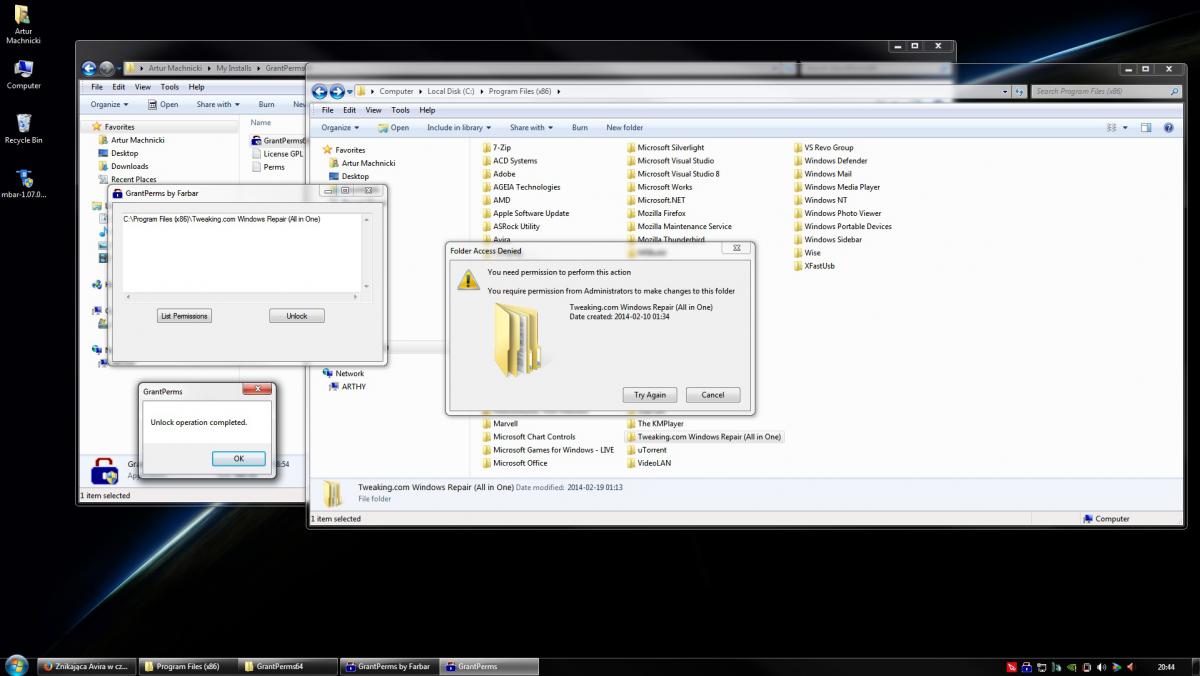This screenshot has height=676, width=1200.
Task: Go back in the Program Files (x86) window
Action: pyautogui.click(x=320, y=91)
